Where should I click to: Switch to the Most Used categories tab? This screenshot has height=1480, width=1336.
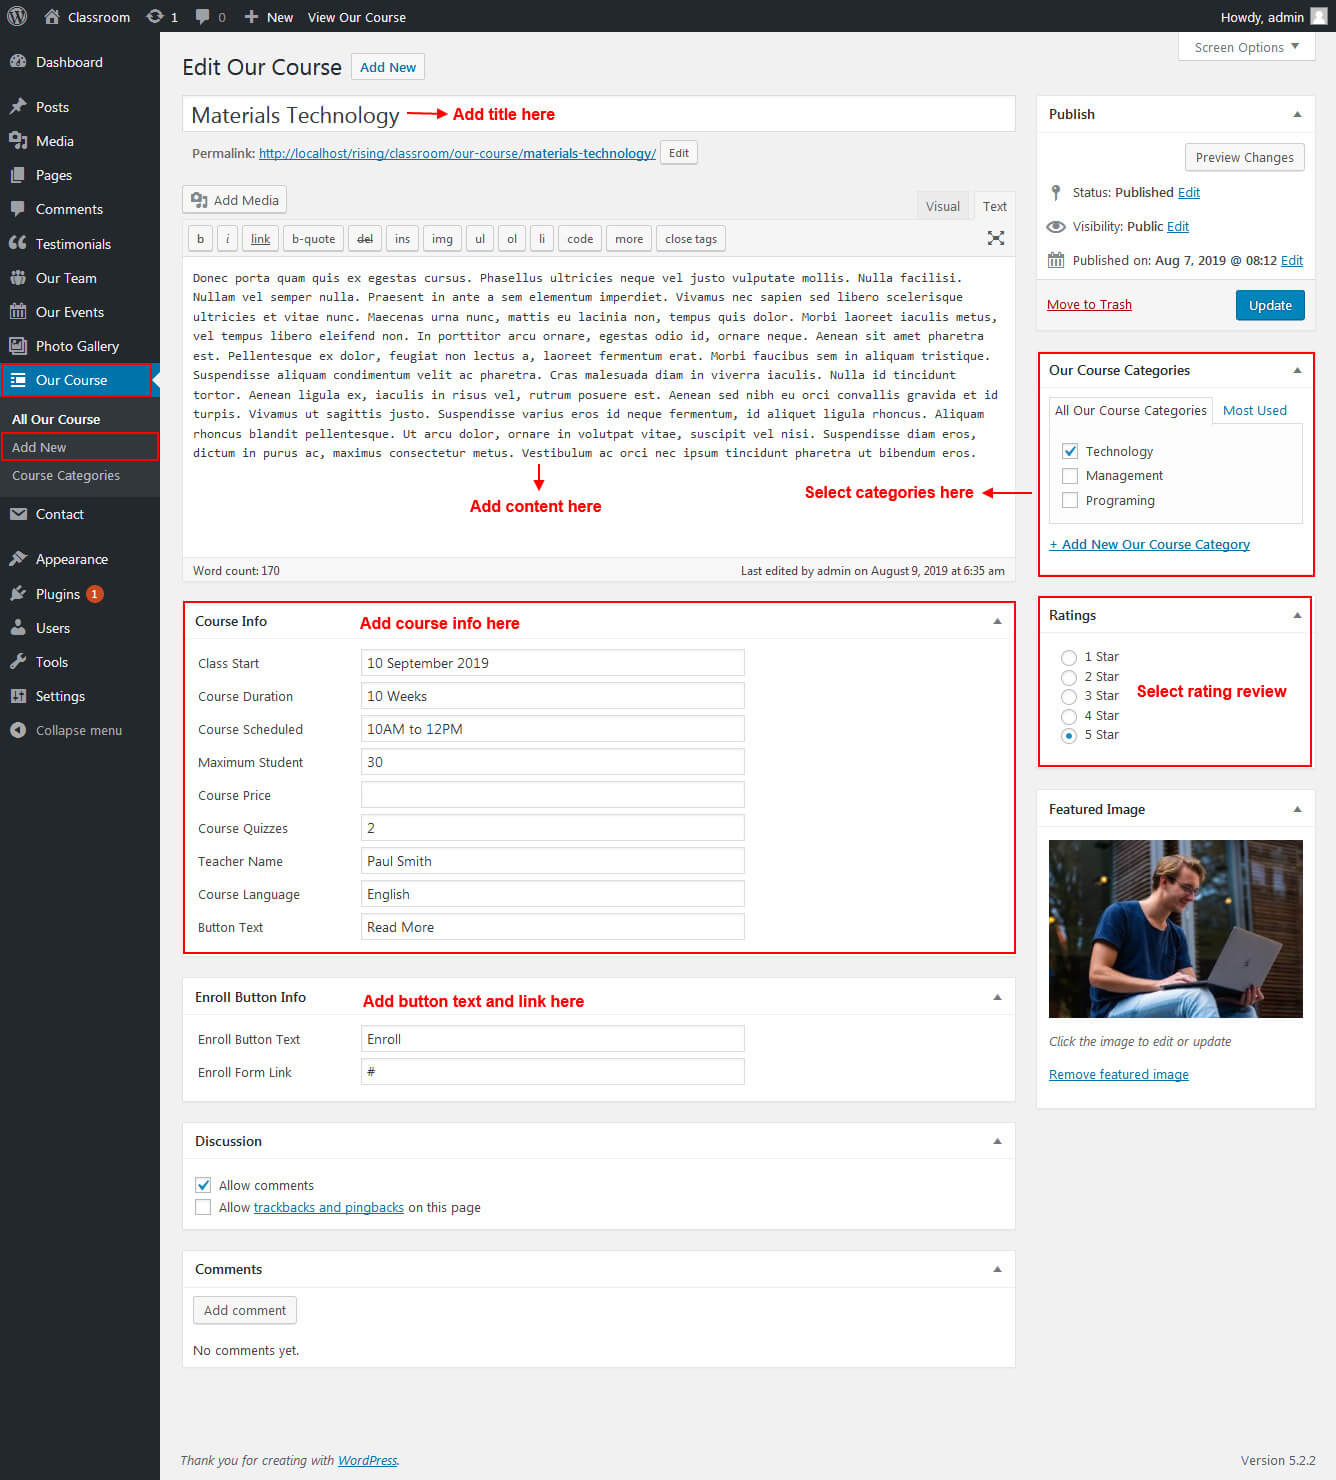point(1254,410)
